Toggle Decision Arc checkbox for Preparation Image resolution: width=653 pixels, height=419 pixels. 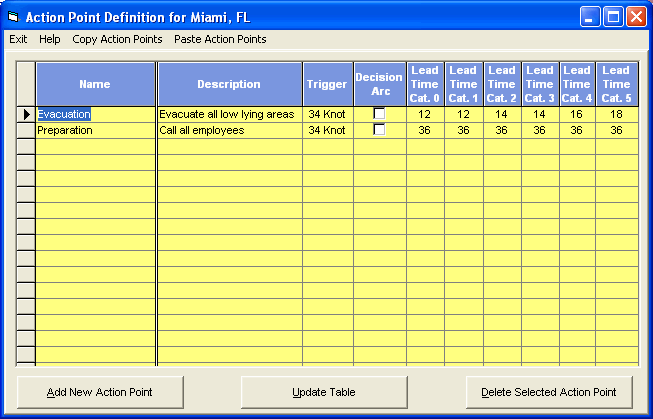point(379,130)
